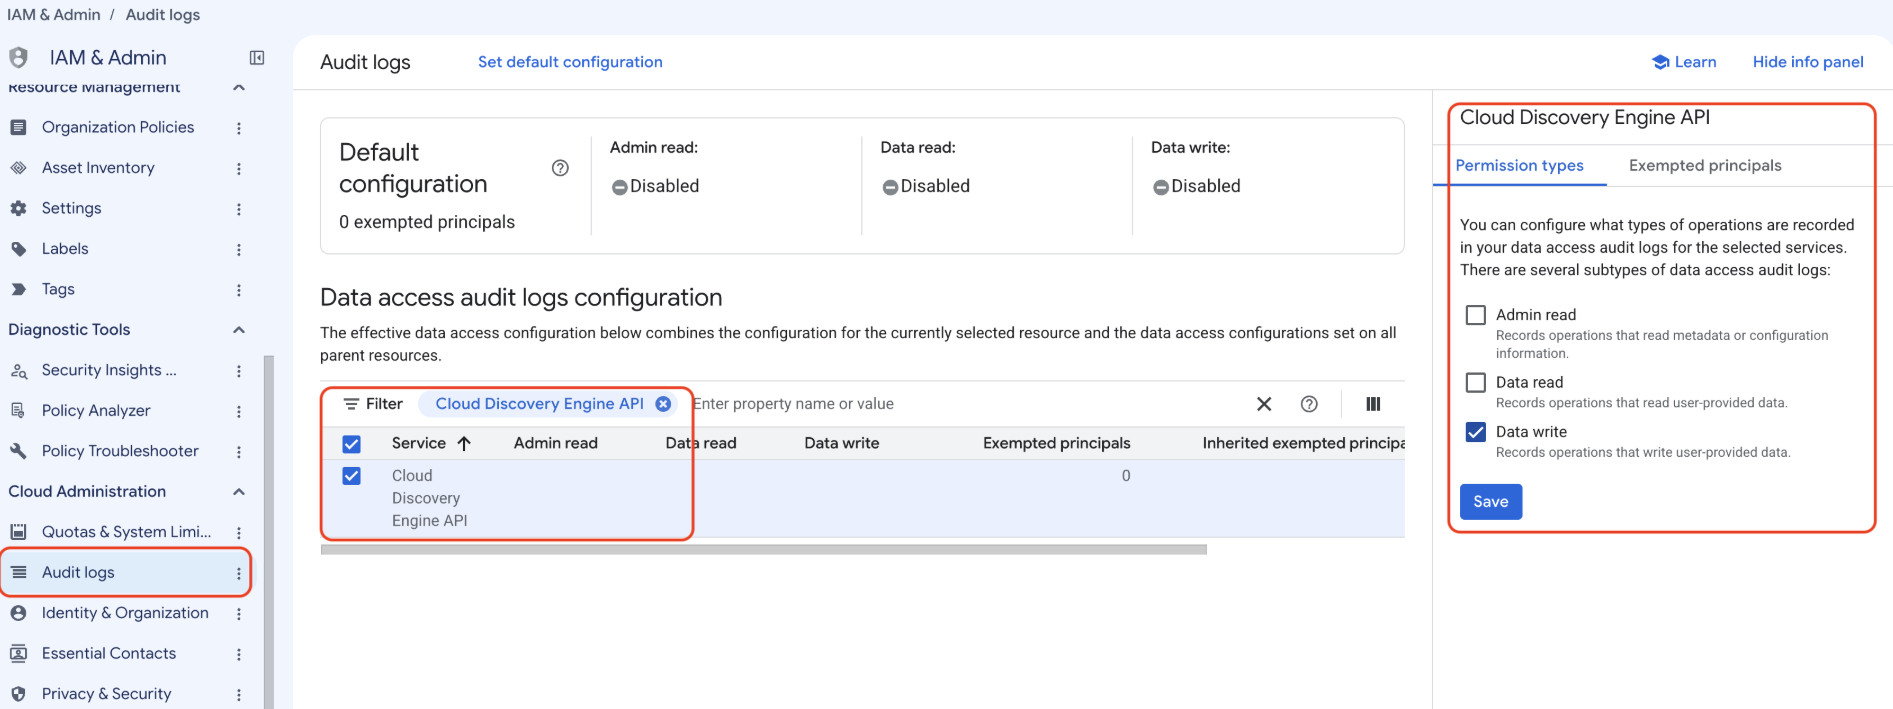Open the Audit logs three-dot menu
This screenshot has width=1893, height=709.
coord(239,573)
